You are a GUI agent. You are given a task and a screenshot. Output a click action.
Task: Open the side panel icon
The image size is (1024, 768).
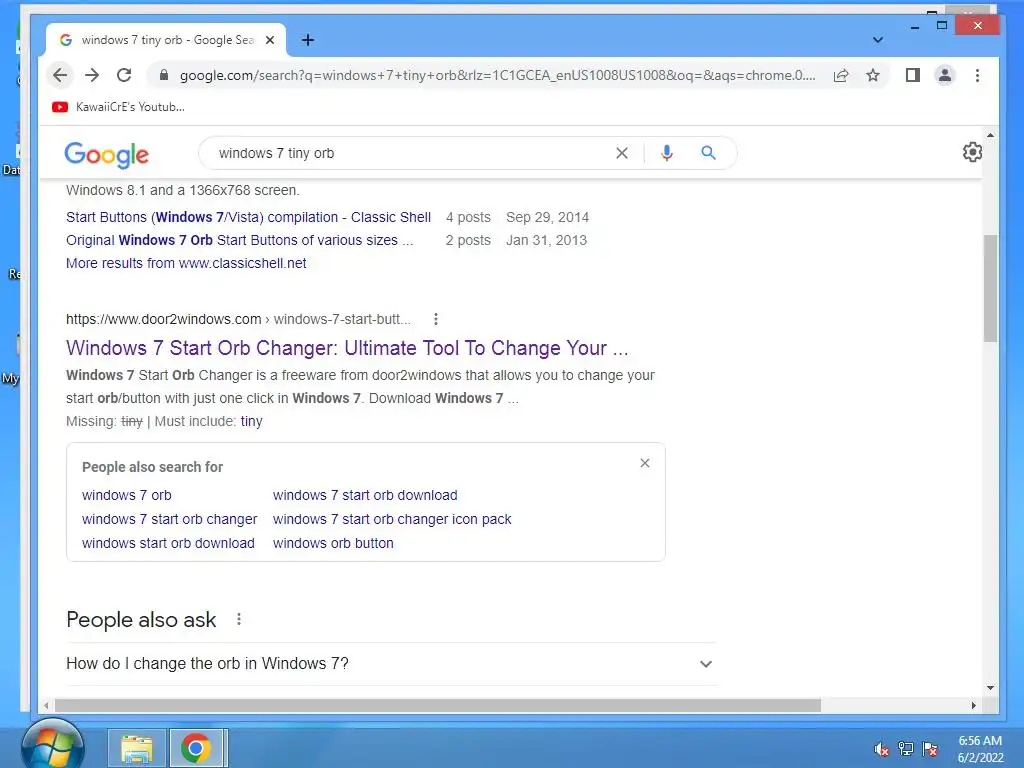click(x=912, y=75)
